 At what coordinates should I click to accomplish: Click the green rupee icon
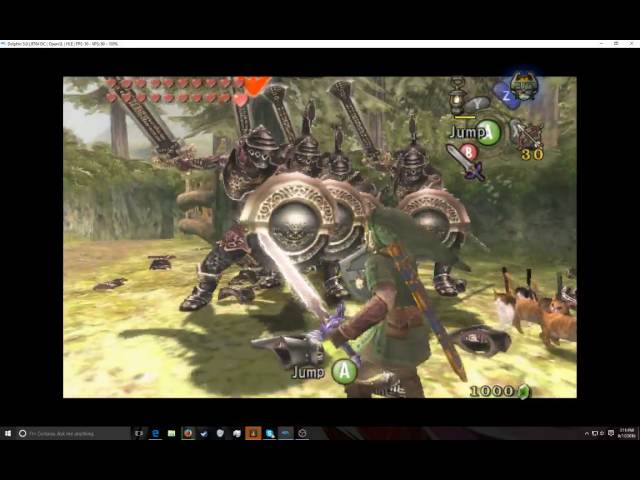pyautogui.click(x=523, y=391)
